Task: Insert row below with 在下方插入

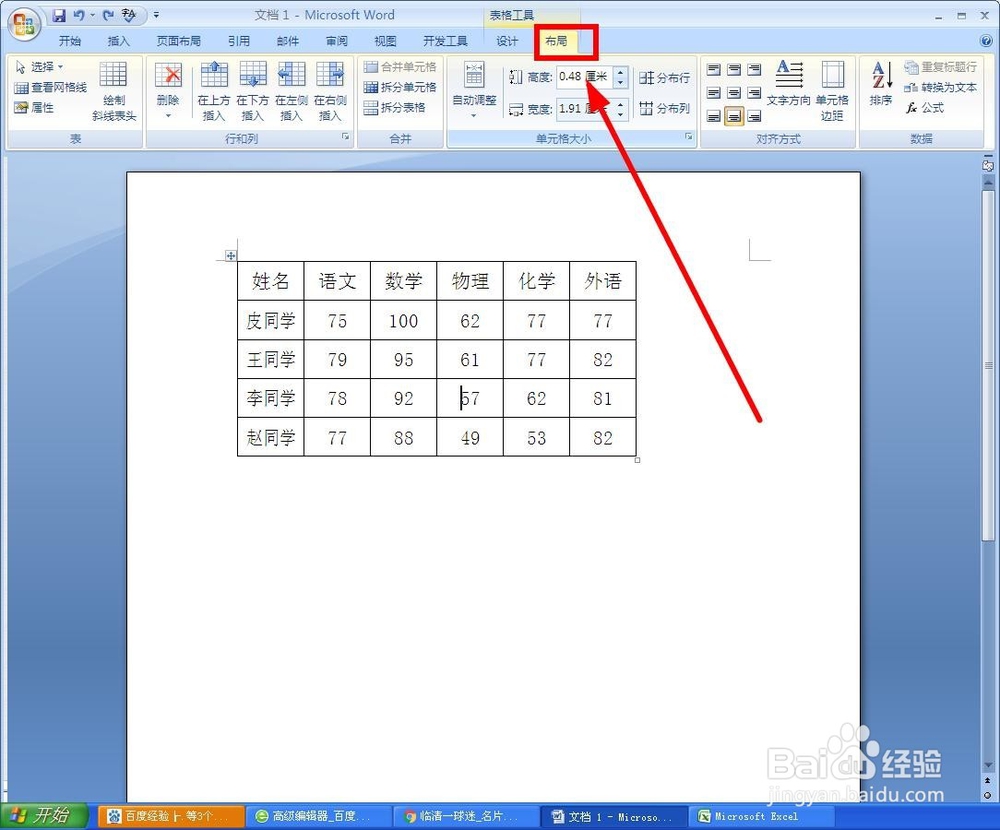Action: click(253, 91)
